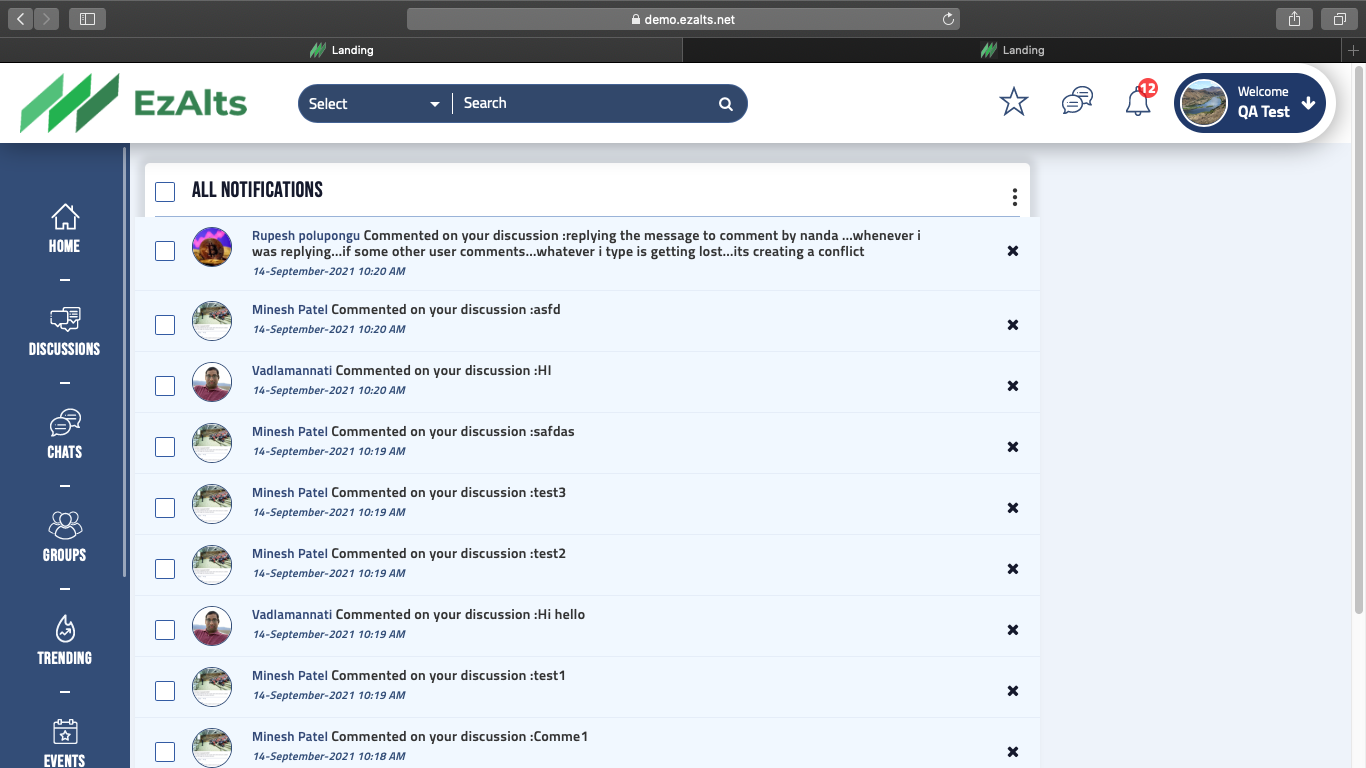
Task: Switch to the second Landing browser tab
Action: tap(1012, 50)
